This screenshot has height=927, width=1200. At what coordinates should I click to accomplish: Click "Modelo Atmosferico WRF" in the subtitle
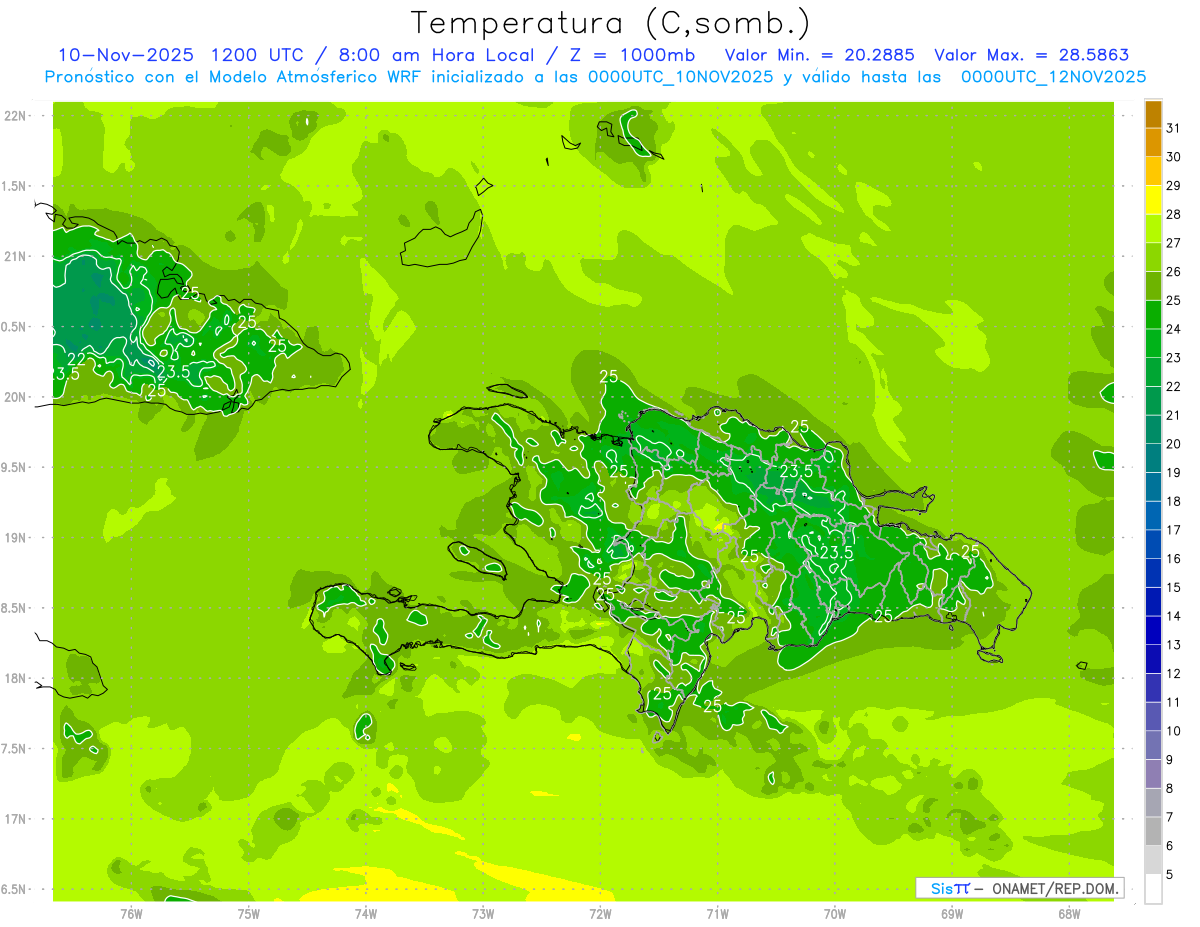tap(321, 77)
